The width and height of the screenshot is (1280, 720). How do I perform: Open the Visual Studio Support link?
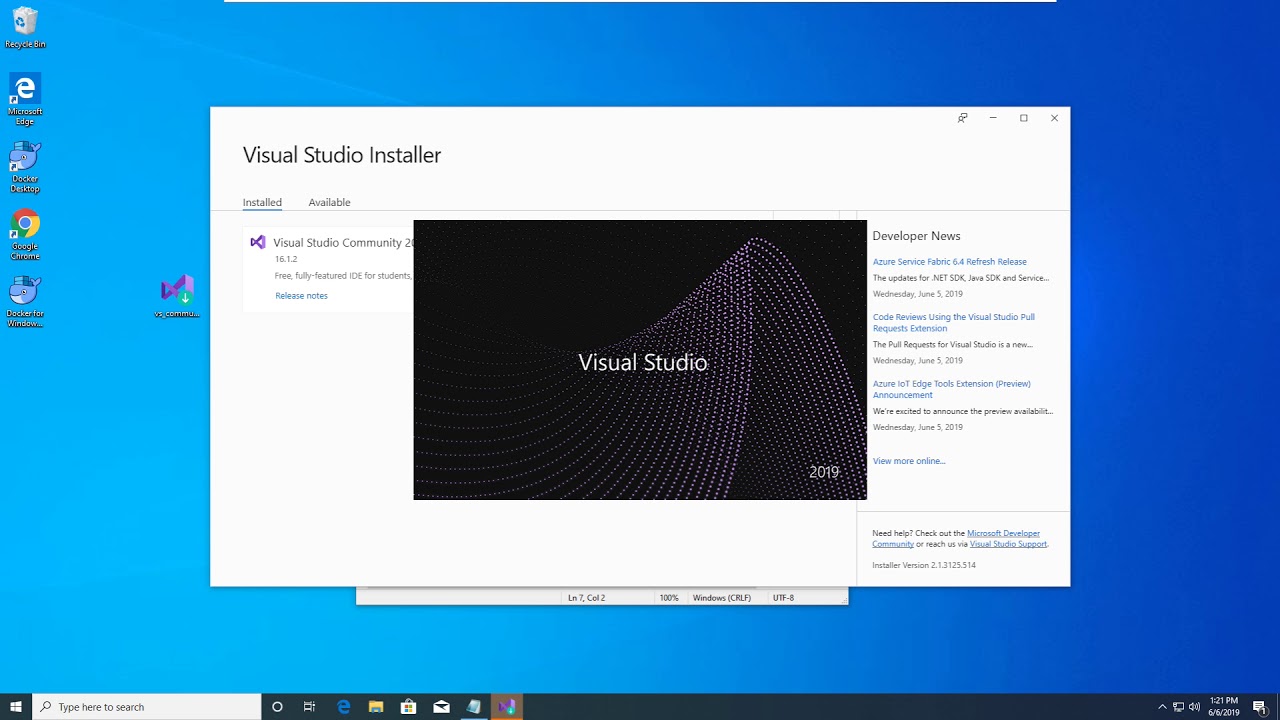(1008, 544)
